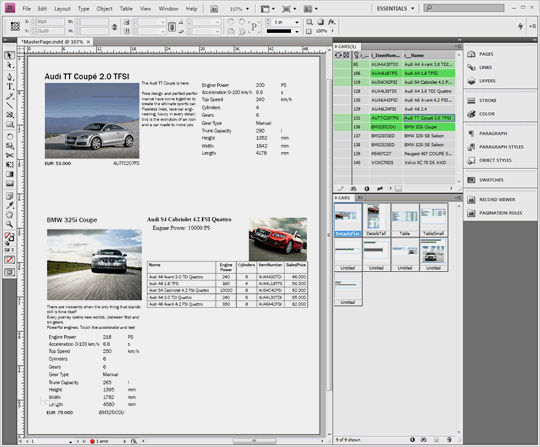Open the stroke weight dropdown
Screen dimensions: 540x447
coord(297,22)
